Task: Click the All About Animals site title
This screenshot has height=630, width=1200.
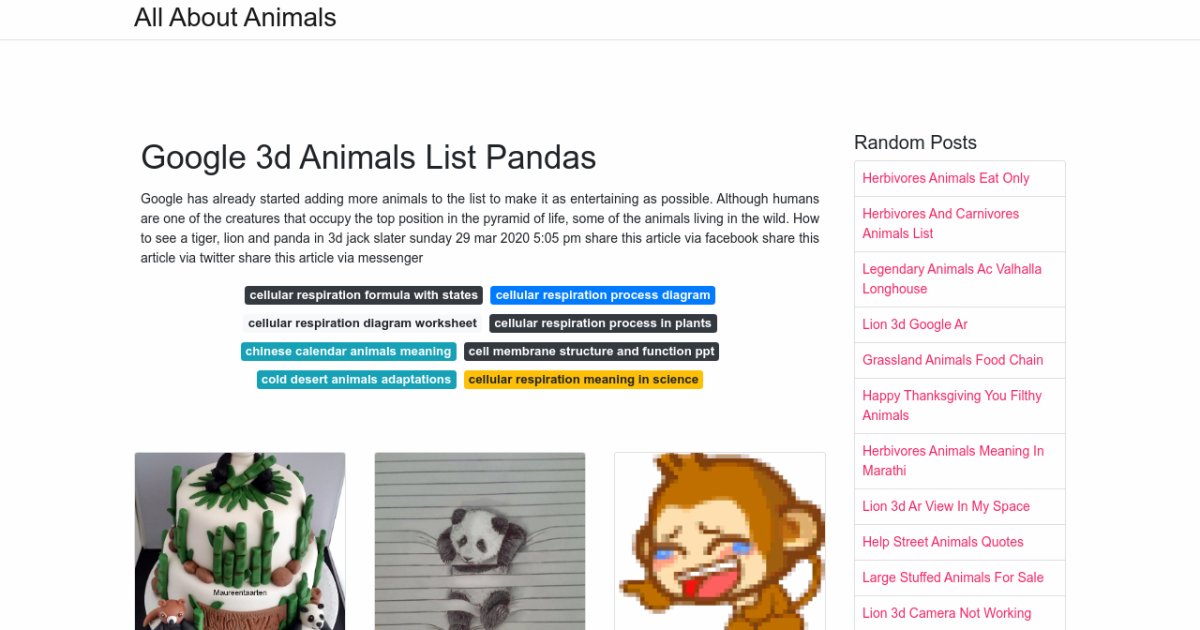Action: point(235,18)
